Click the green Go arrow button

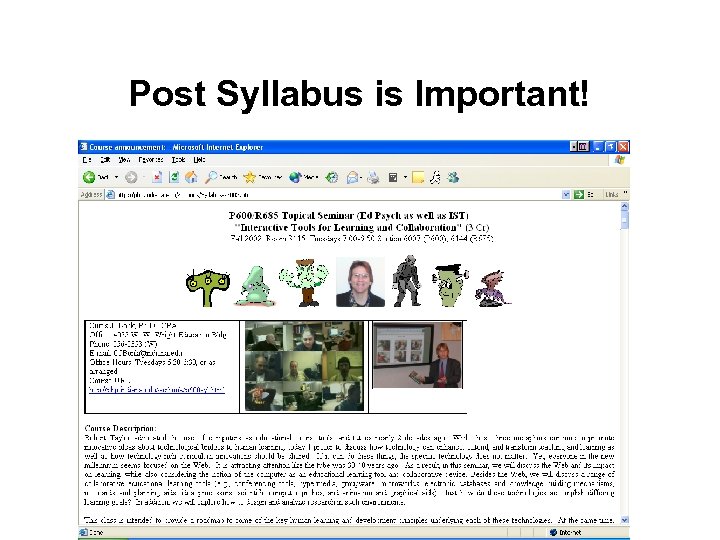click(x=579, y=195)
